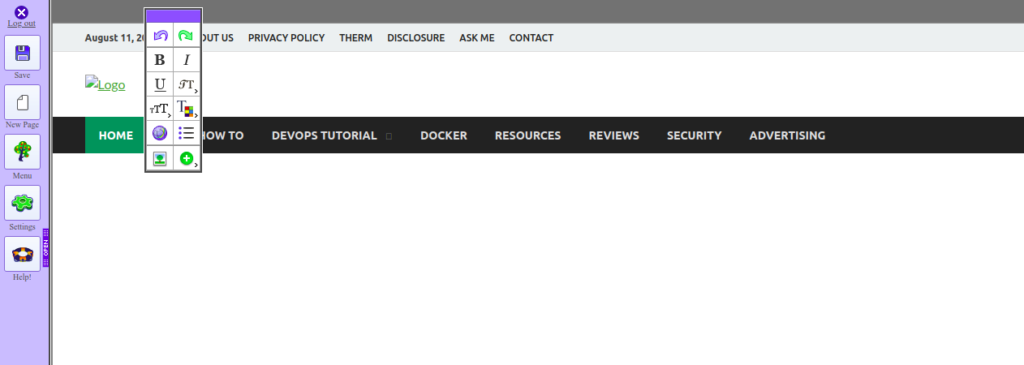Apply Italic formatting
Screen dimensions: 1024x365
187,60
